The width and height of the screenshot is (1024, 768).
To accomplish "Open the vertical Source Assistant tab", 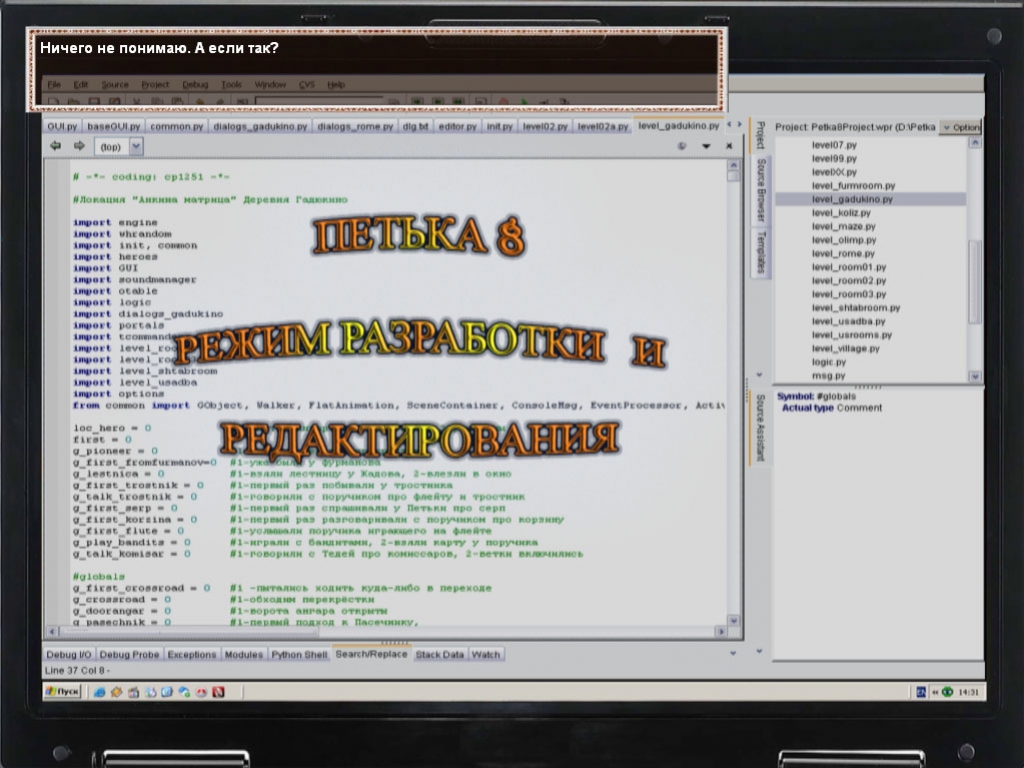I will click(x=761, y=427).
